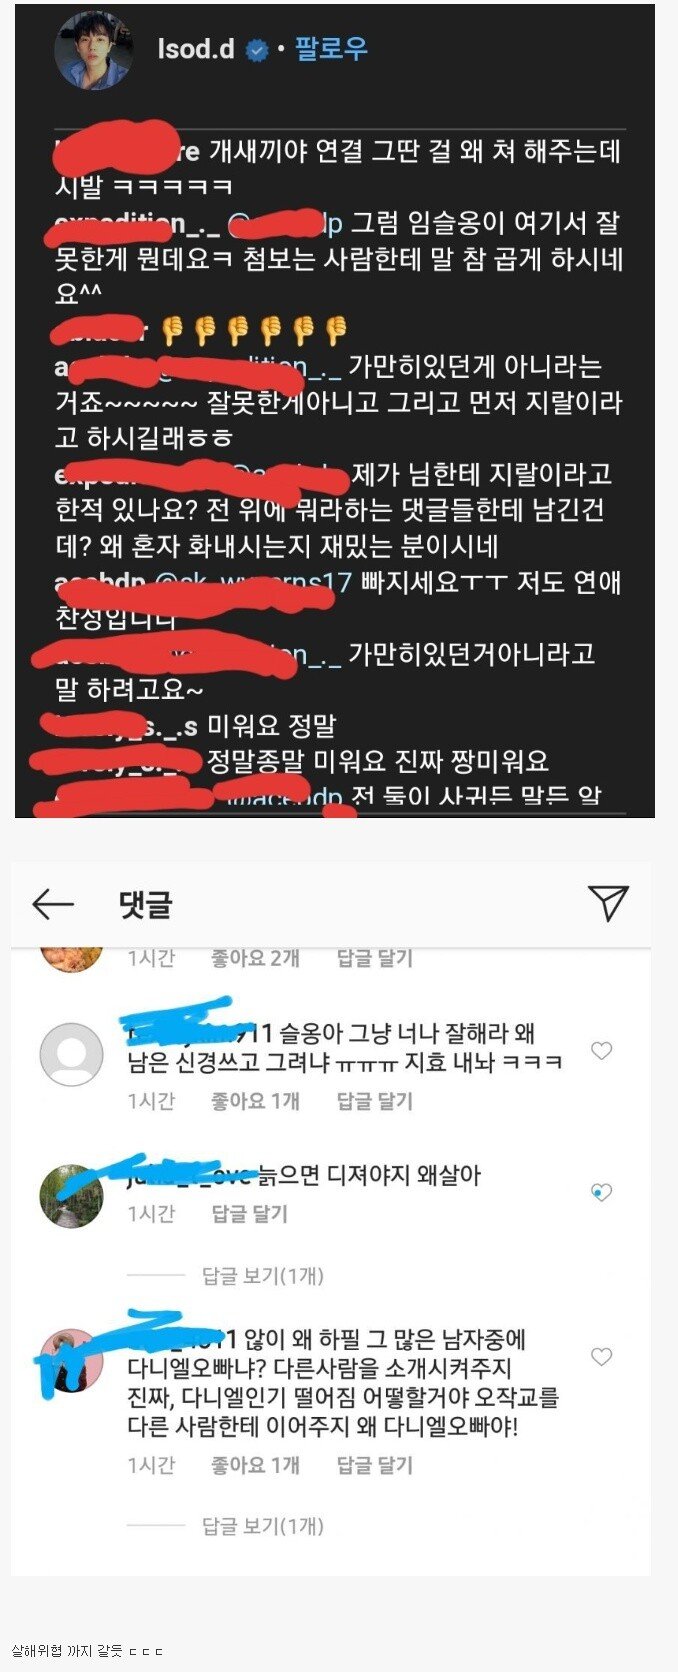Like the 슬옹아 그냥 너나 잘해라 comment
The image size is (678, 1672).
click(x=601, y=1051)
